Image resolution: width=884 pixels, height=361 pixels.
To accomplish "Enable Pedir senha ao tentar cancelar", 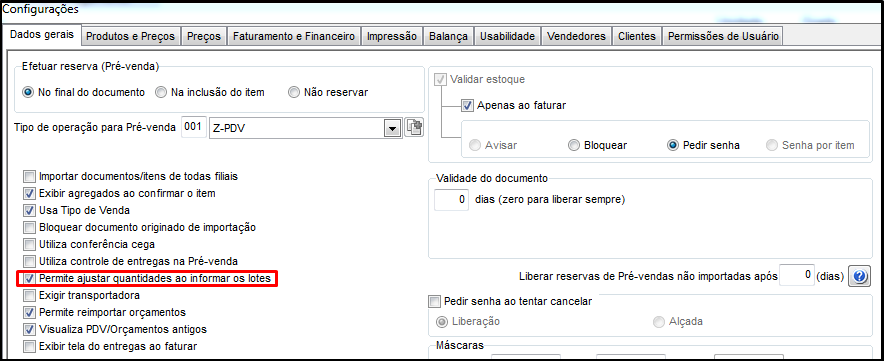I will [x=434, y=301].
